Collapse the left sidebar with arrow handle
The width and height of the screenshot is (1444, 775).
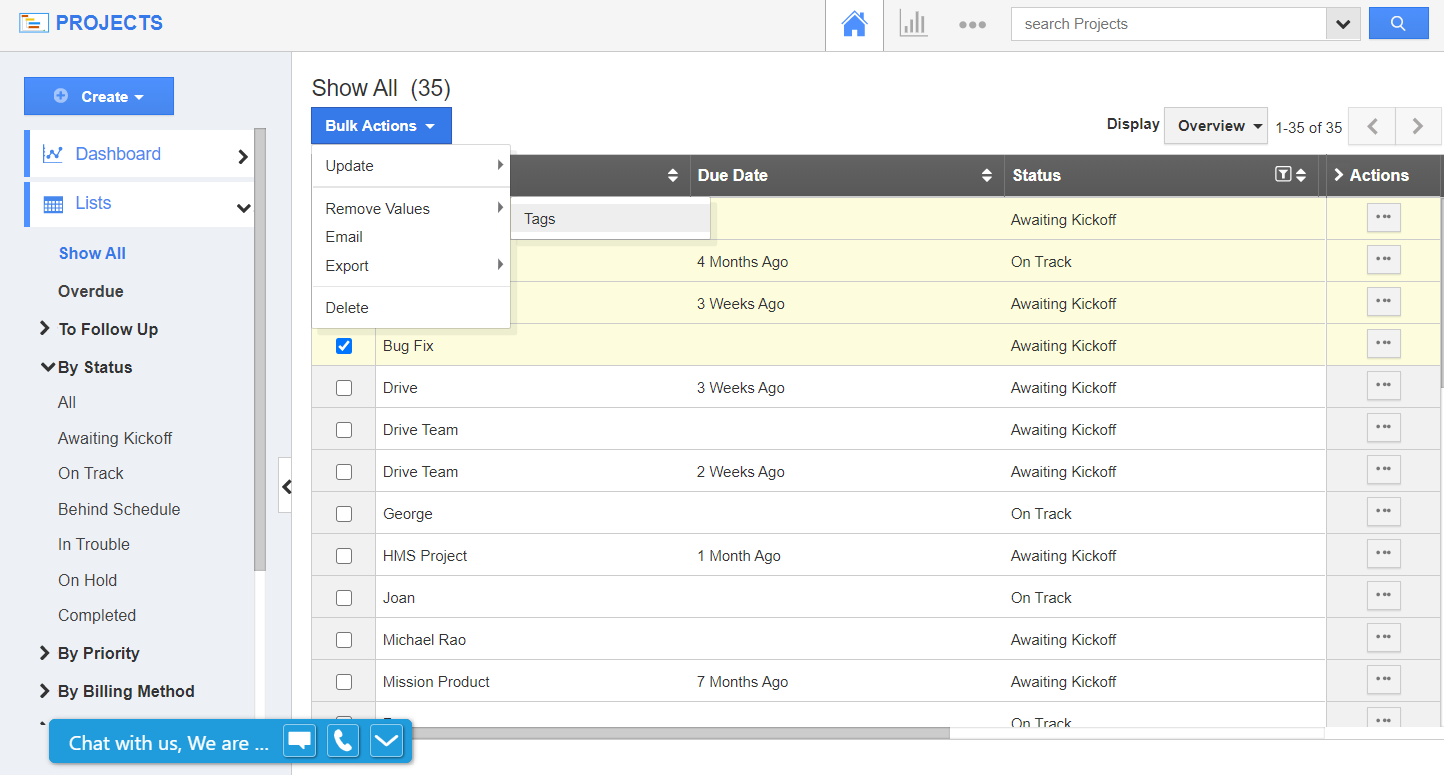point(286,487)
